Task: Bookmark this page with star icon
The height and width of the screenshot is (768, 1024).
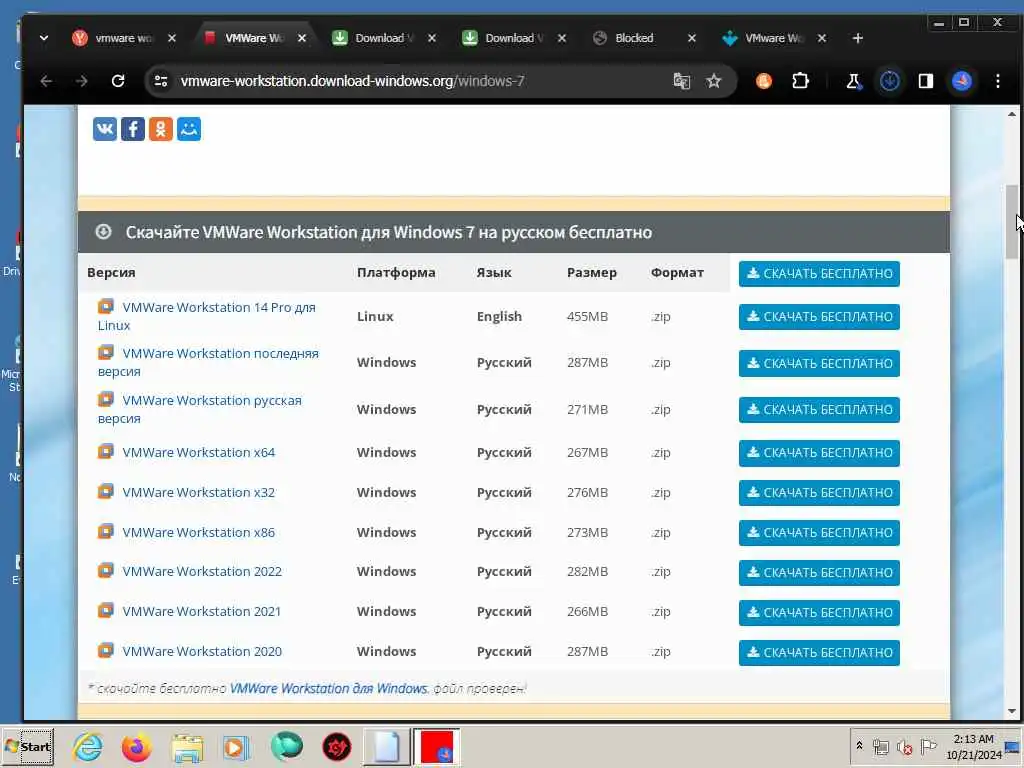Action: pyautogui.click(x=714, y=81)
